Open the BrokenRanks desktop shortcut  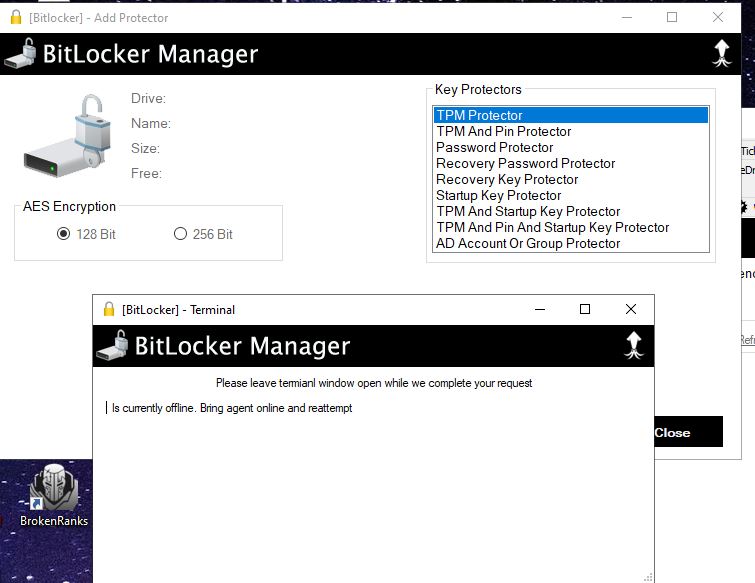coord(54,495)
